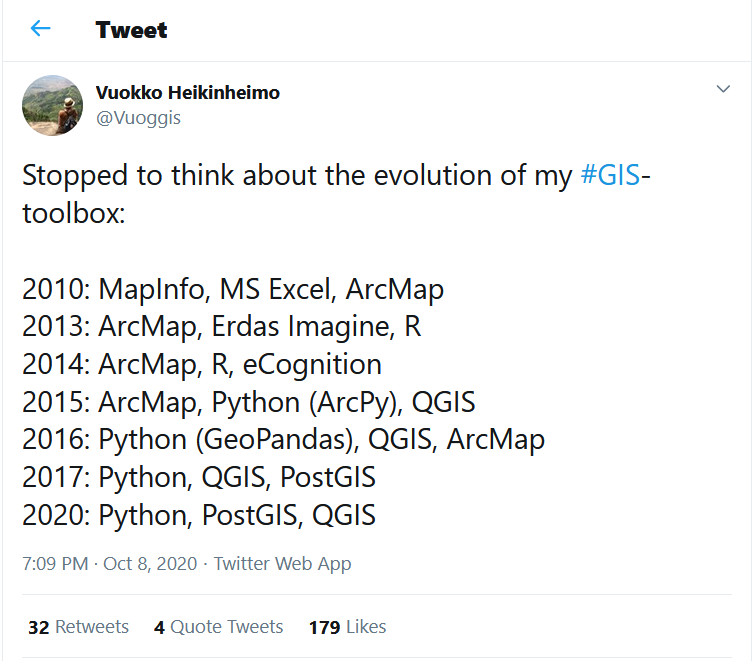Click the Tweet page heading
Screen dimensions: 756x661
click(132, 30)
